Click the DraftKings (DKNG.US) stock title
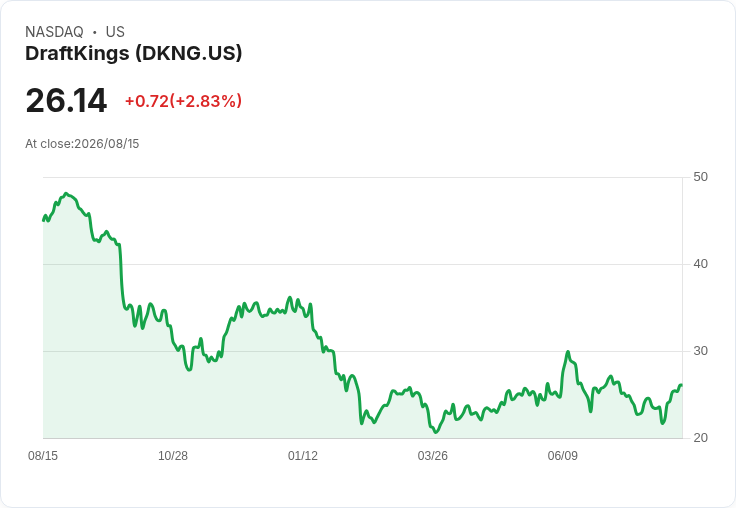The width and height of the screenshot is (736, 508). pyautogui.click(x=133, y=54)
